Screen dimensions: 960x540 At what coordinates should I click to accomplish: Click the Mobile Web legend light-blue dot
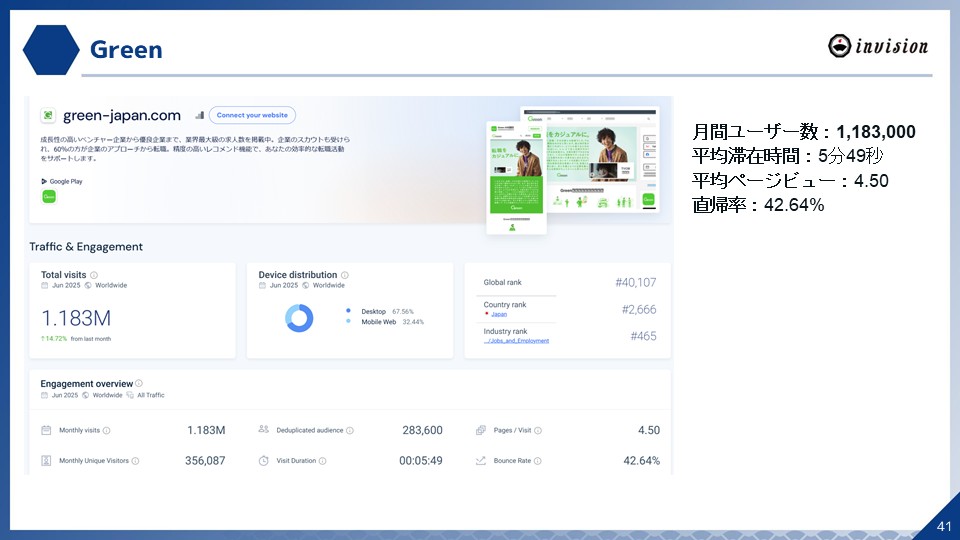pyautogui.click(x=348, y=321)
